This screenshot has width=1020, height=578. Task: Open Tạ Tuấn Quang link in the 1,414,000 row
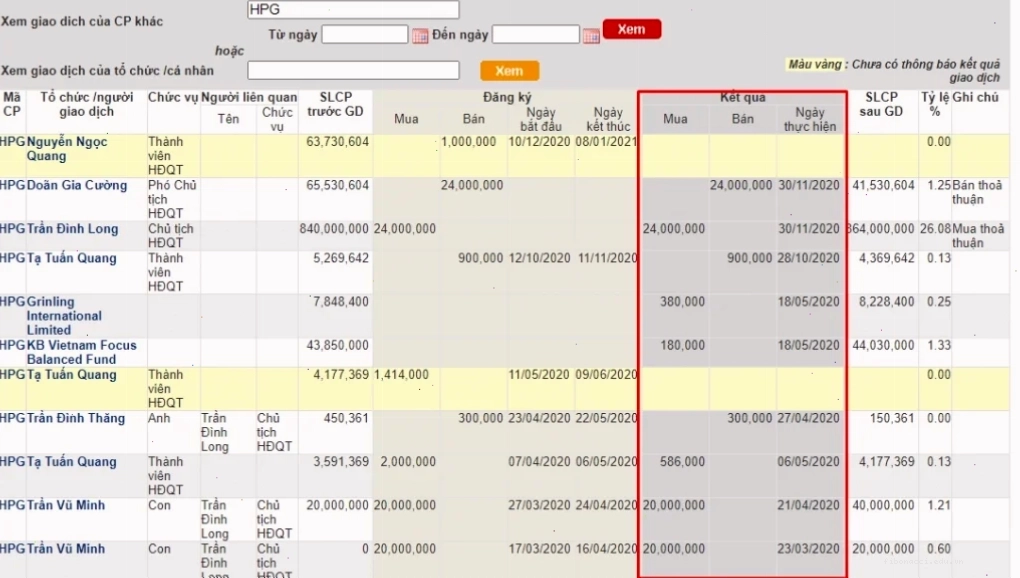coord(72,374)
